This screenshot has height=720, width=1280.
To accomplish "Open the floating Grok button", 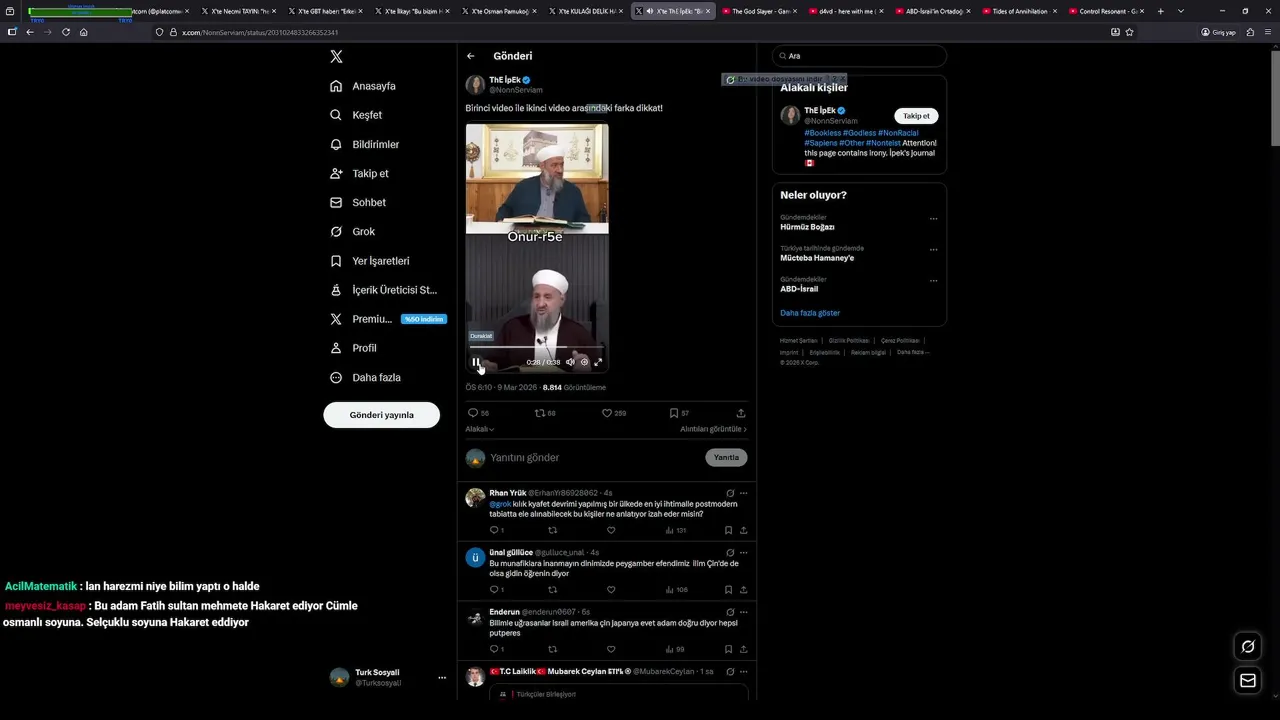I will pos(1248,647).
